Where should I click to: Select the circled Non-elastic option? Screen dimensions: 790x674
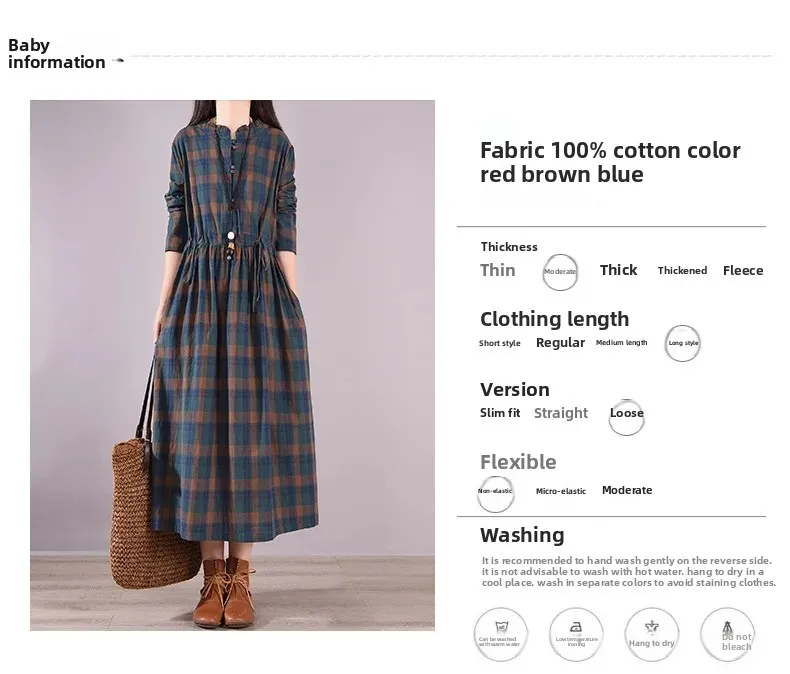click(x=496, y=491)
